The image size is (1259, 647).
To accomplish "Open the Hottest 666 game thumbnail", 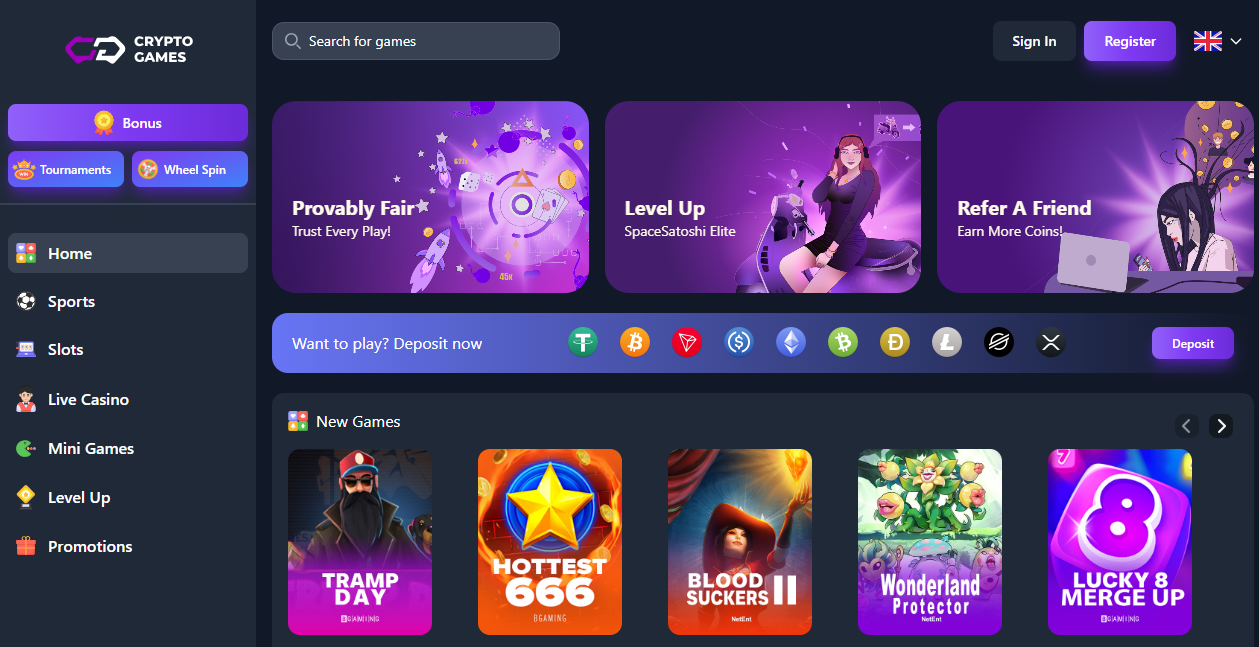I will 550,542.
